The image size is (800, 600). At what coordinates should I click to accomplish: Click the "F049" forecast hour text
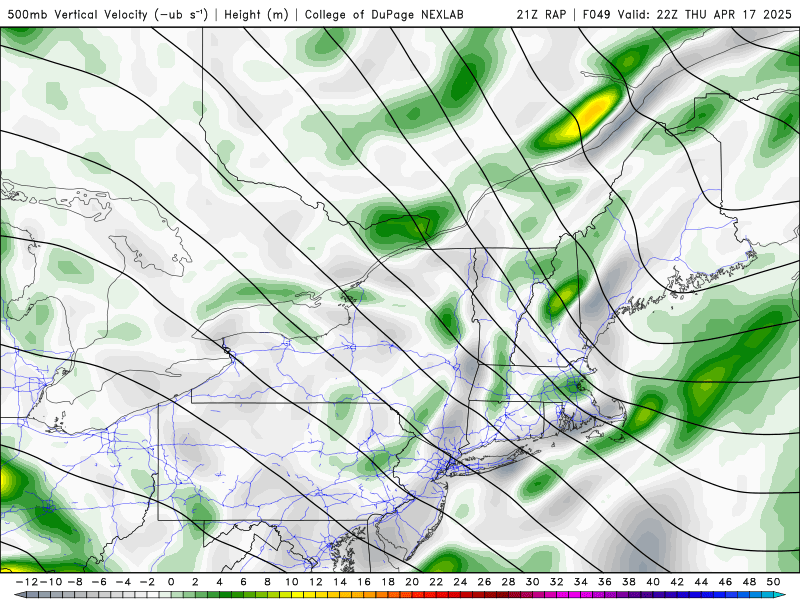tap(596, 14)
